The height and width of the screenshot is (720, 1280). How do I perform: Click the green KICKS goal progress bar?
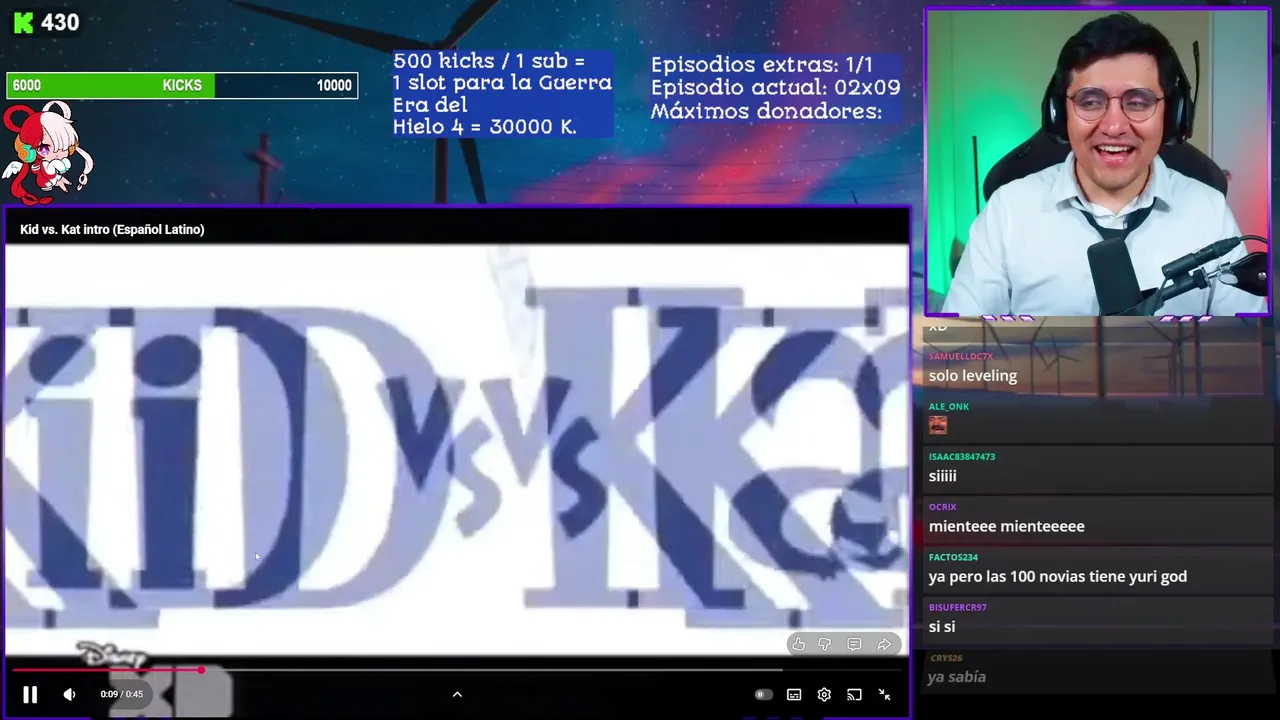182,85
